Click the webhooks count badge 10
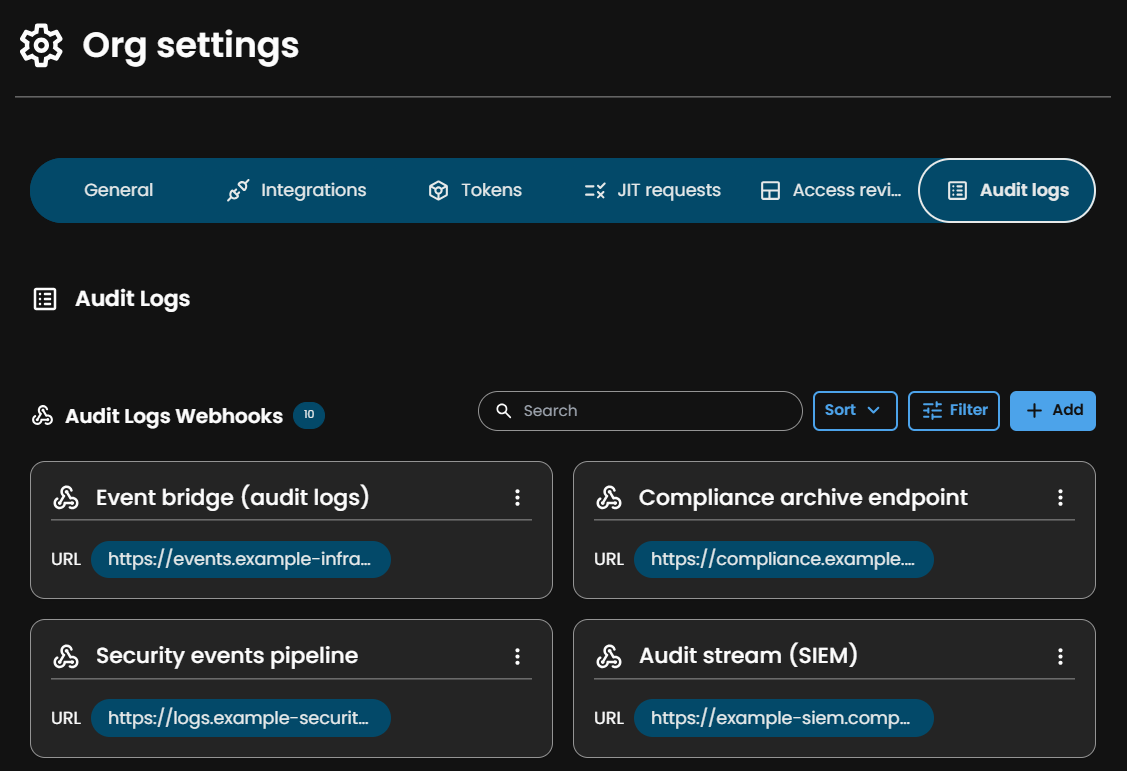This screenshot has width=1127, height=771. [308, 415]
